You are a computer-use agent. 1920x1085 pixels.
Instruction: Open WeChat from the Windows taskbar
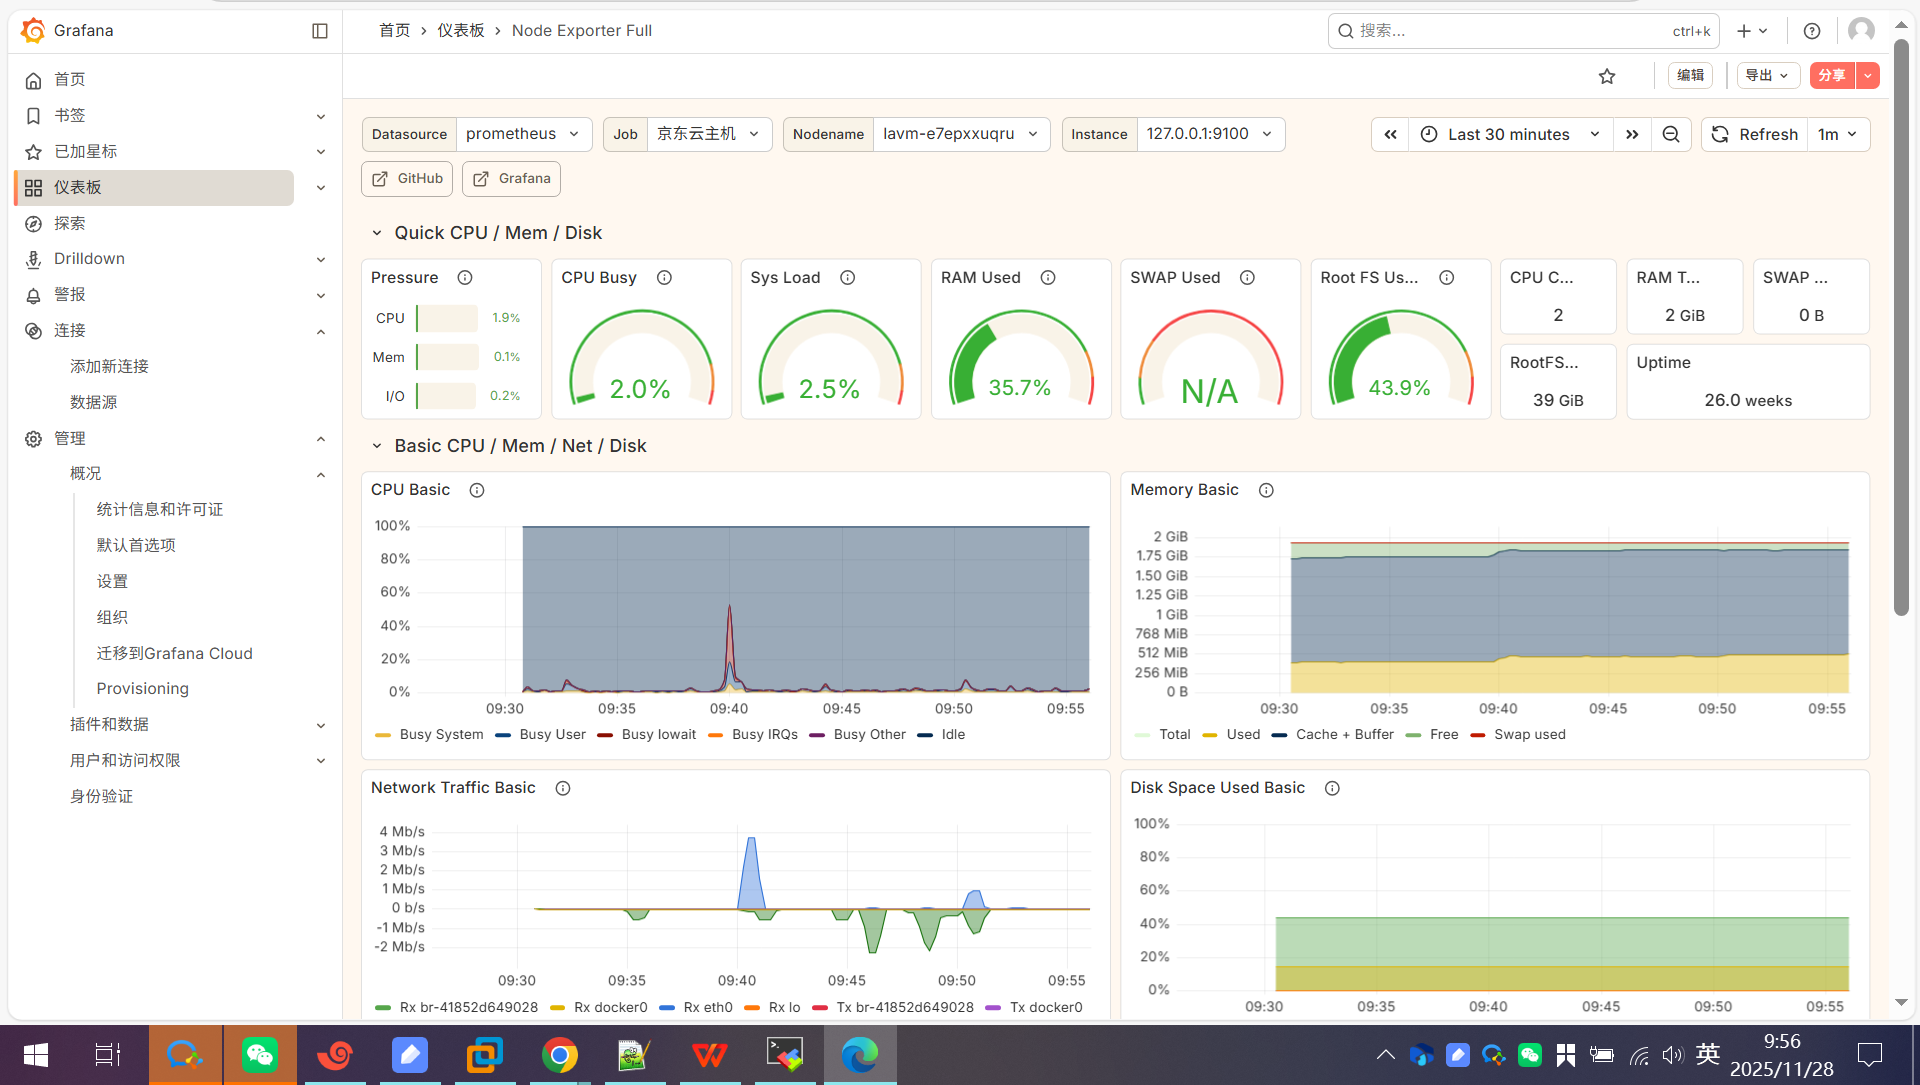coord(260,1054)
